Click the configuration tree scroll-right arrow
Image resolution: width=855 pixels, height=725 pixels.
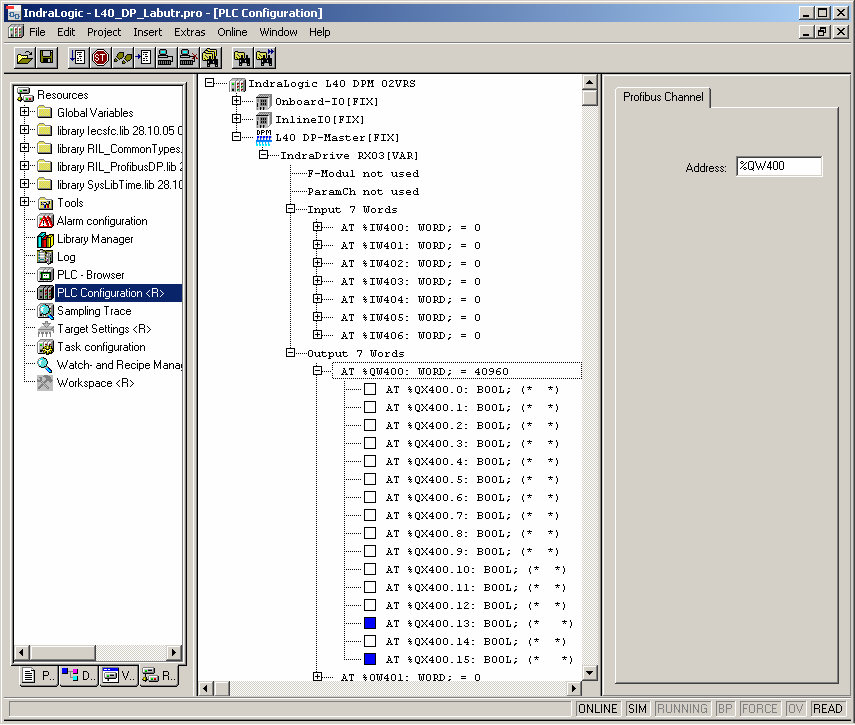coord(573,688)
